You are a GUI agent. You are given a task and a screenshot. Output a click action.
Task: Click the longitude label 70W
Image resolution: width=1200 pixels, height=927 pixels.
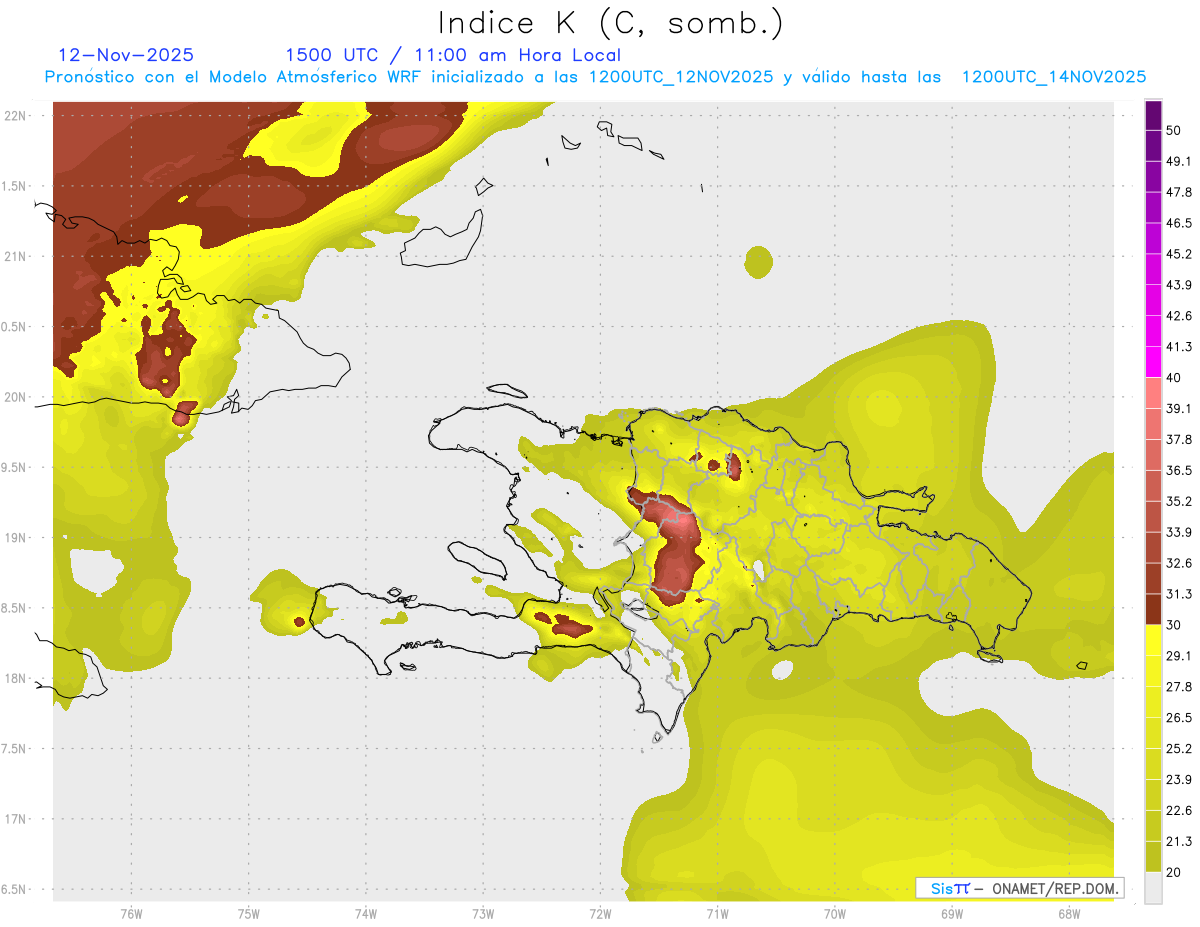click(x=834, y=914)
